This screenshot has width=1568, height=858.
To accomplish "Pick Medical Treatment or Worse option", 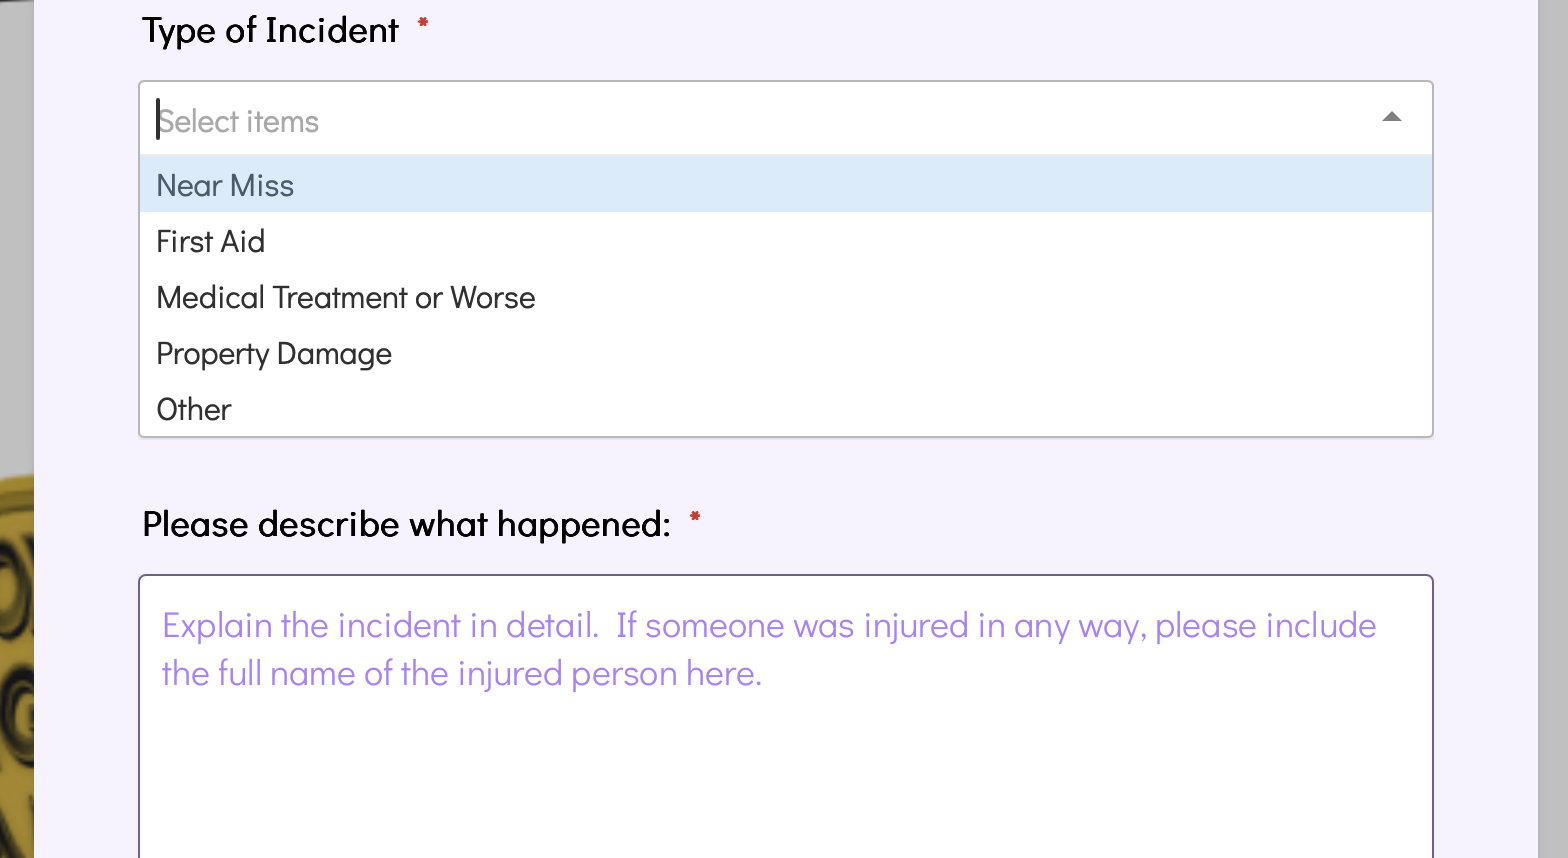I will [345, 297].
